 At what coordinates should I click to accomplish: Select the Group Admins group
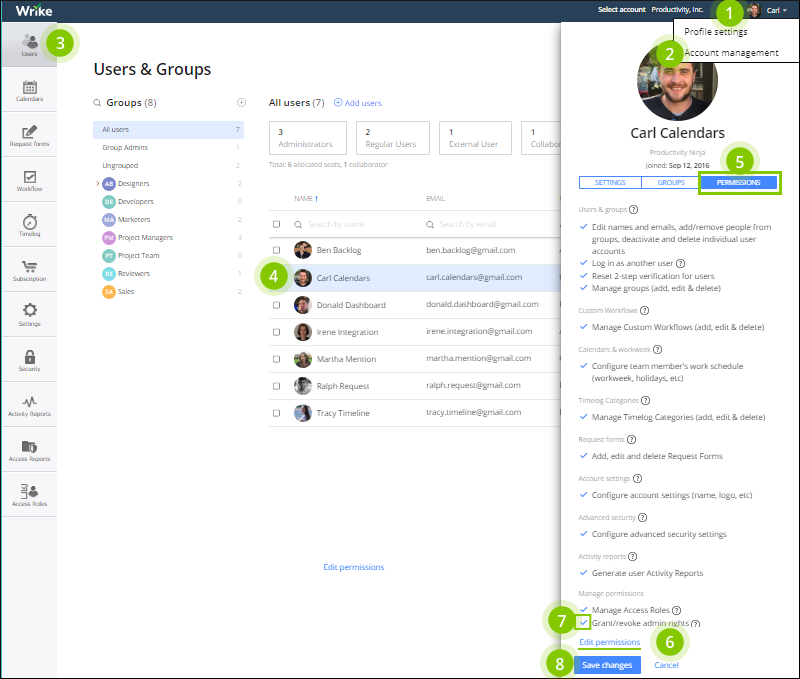coord(125,147)
